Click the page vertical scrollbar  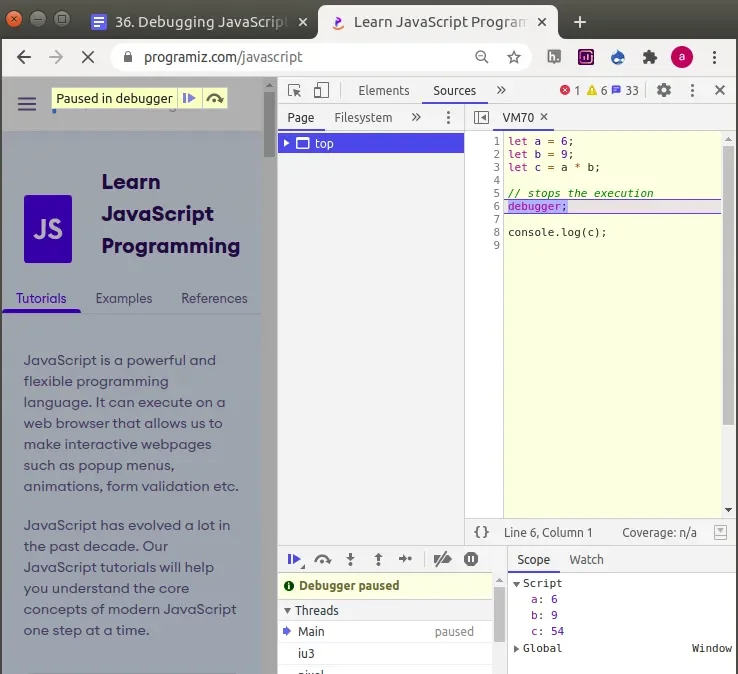[x=269, y=125]
